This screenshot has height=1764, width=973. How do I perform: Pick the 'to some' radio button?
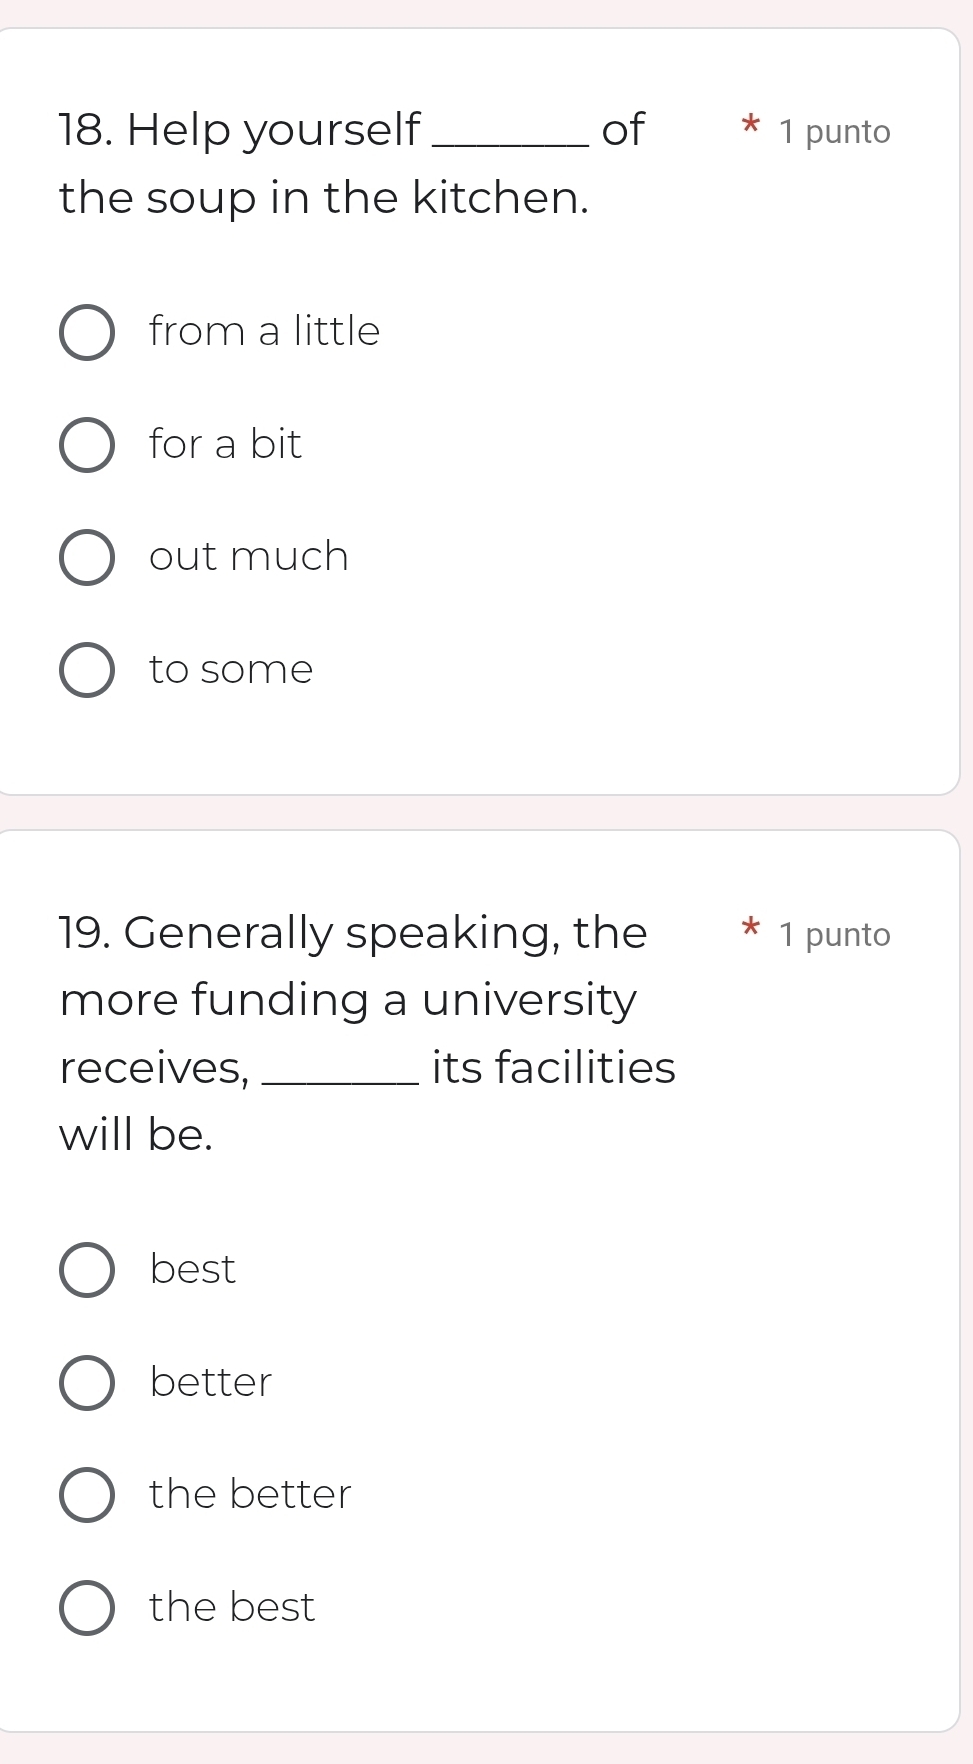click(87, 670)
